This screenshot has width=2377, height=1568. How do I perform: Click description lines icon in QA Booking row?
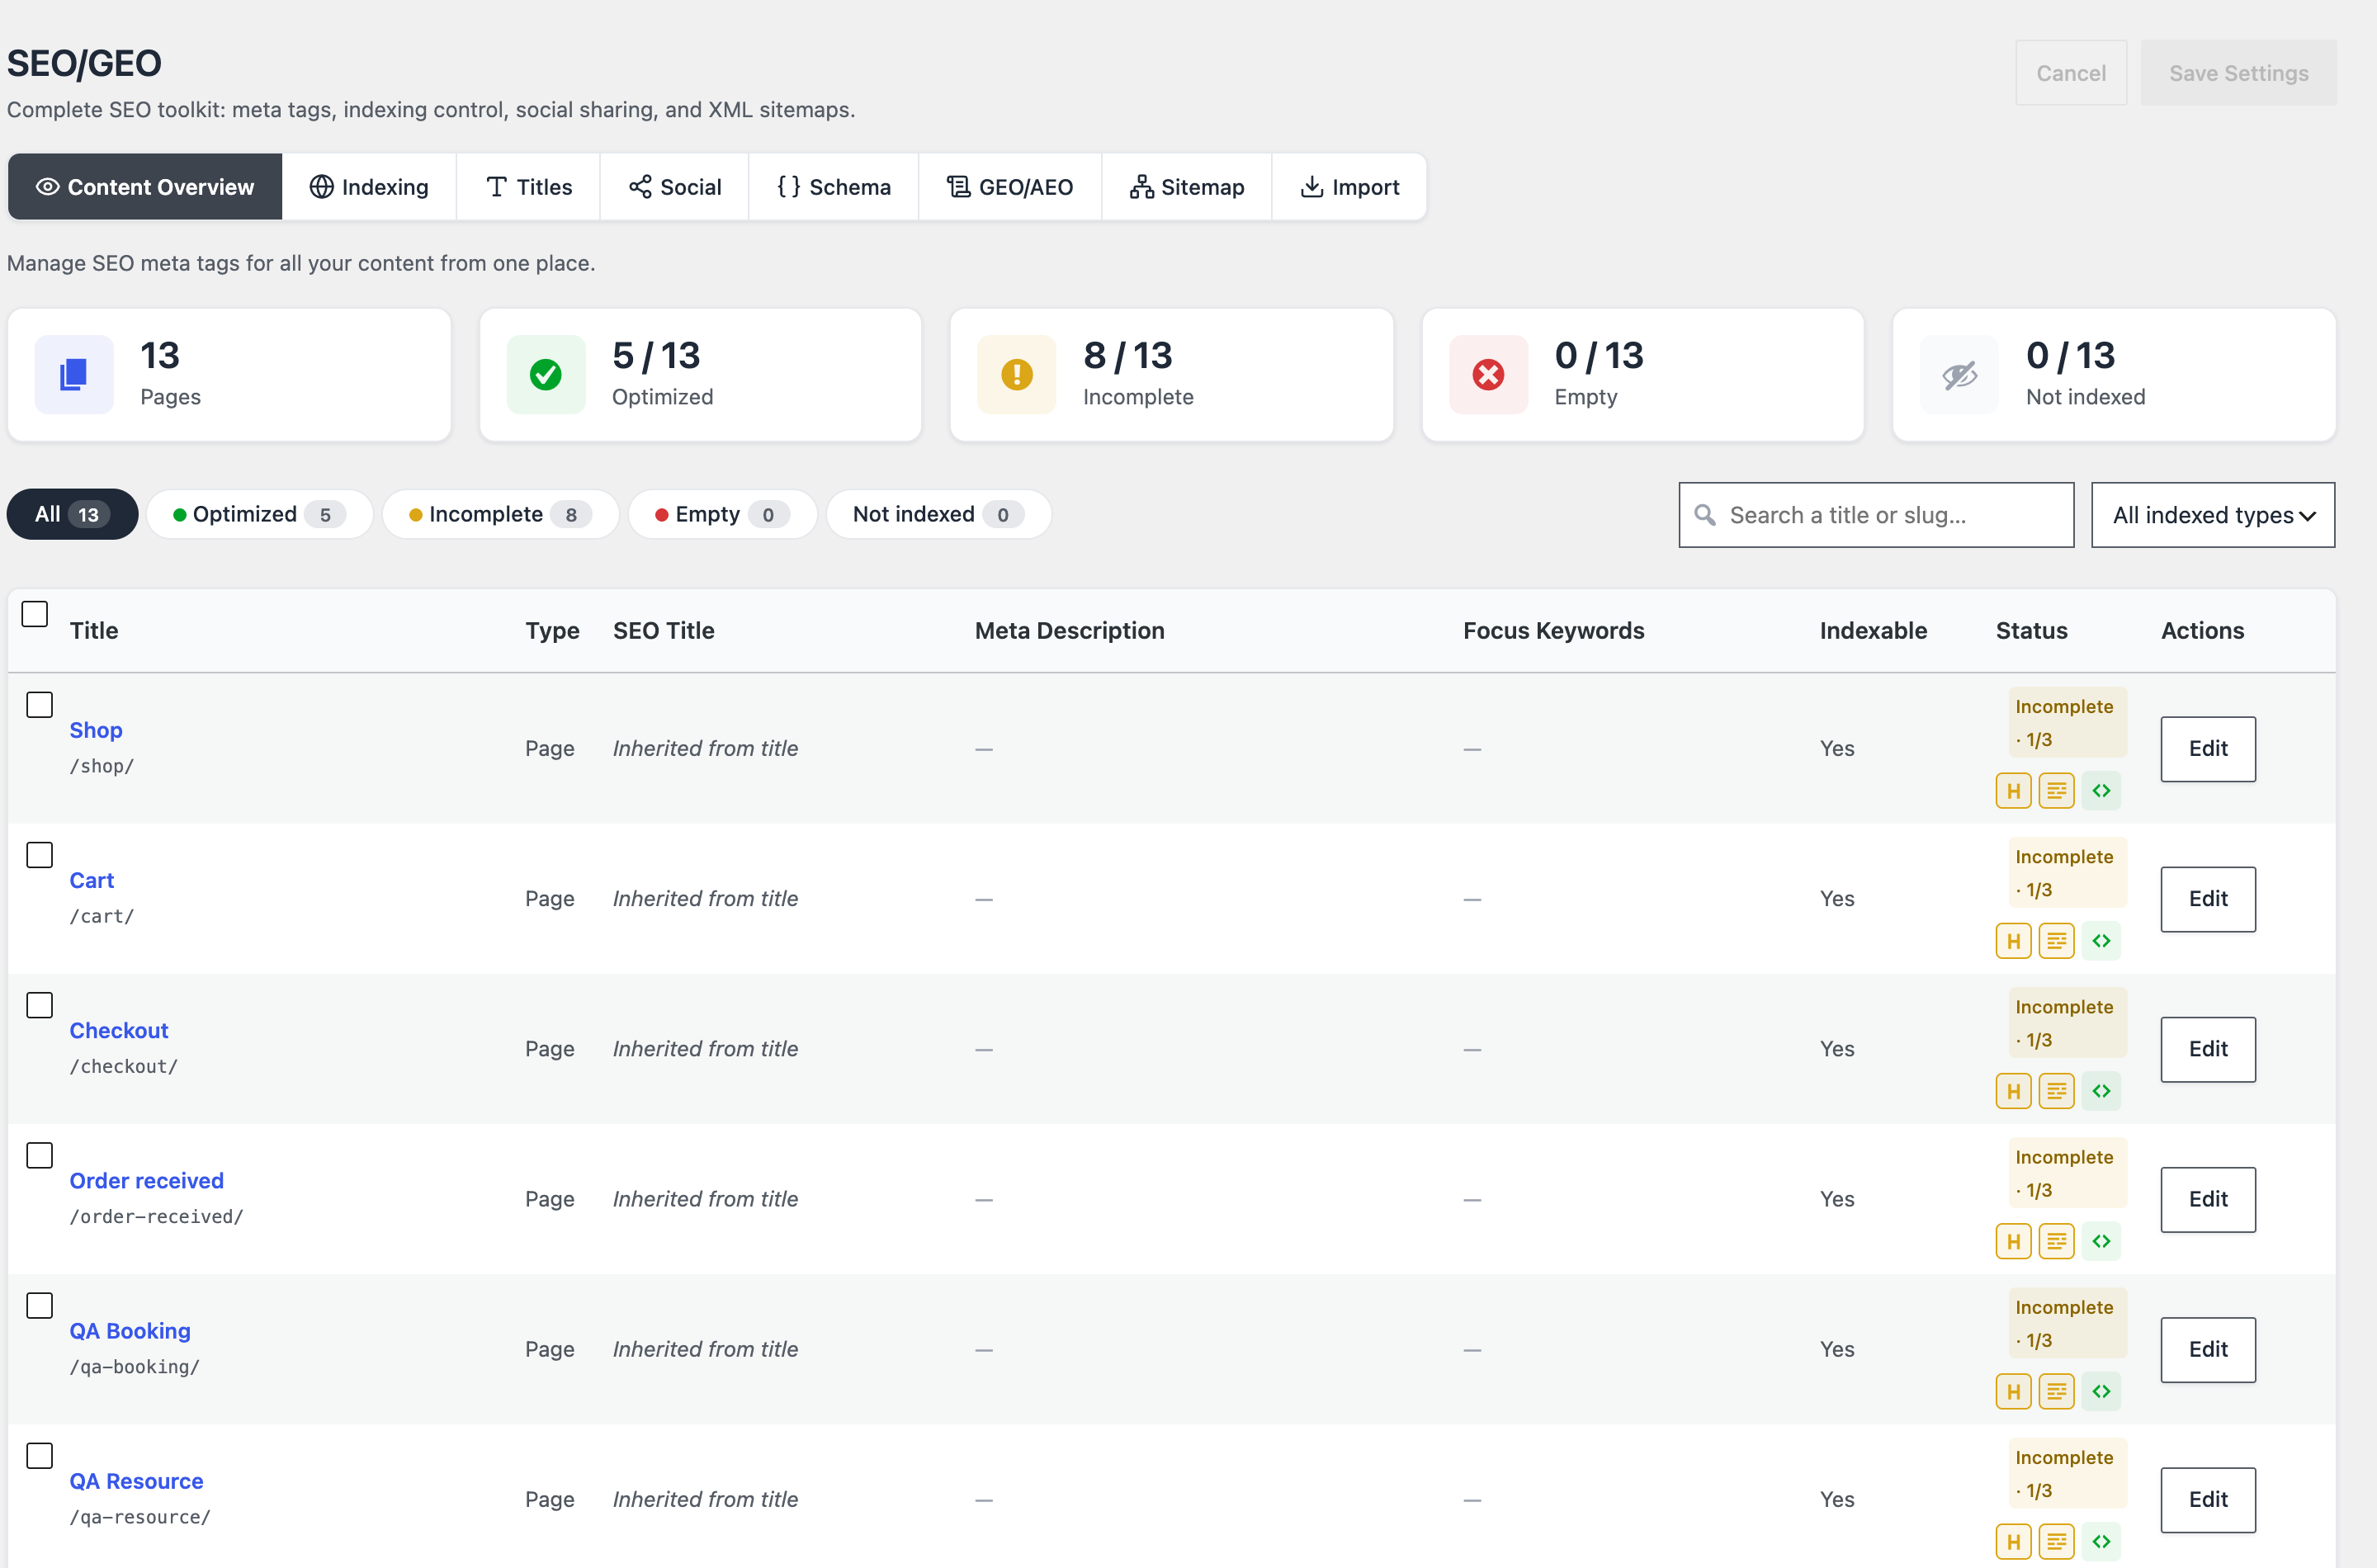click(x=2056, y=1391)
